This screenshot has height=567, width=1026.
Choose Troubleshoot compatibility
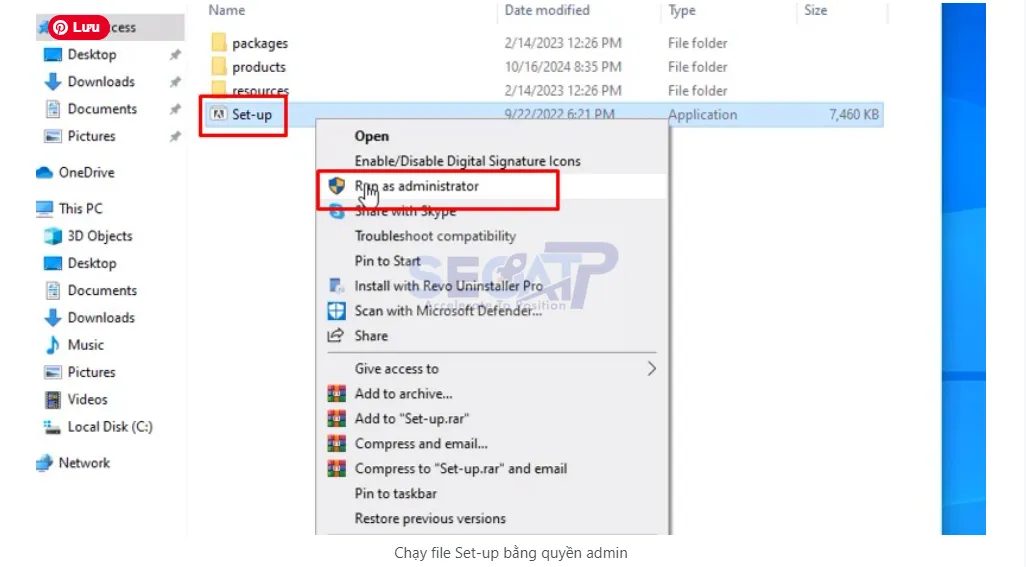coord(435,236)
